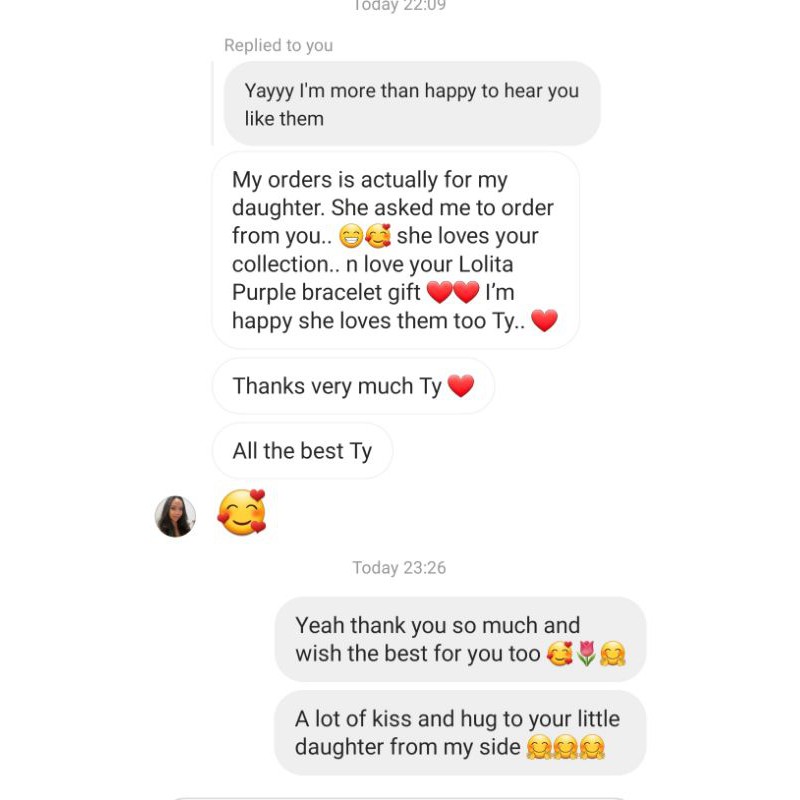
Task: Tap the grinning emoji after "from you.."
Action: pyautogui.click(x=351, y=237)
